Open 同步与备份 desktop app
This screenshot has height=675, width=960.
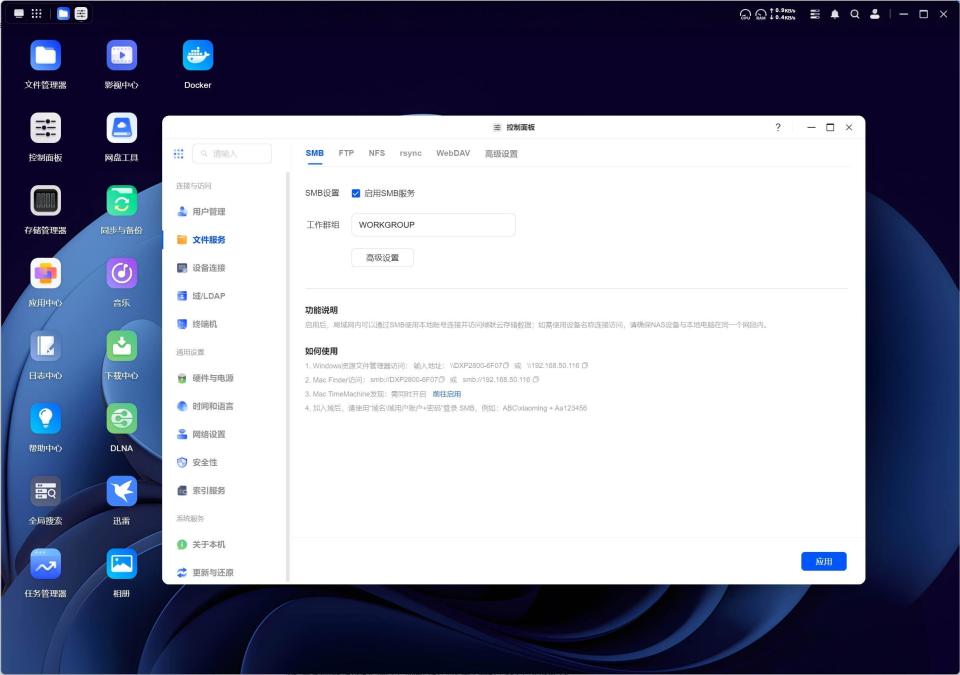pos(121,201)
